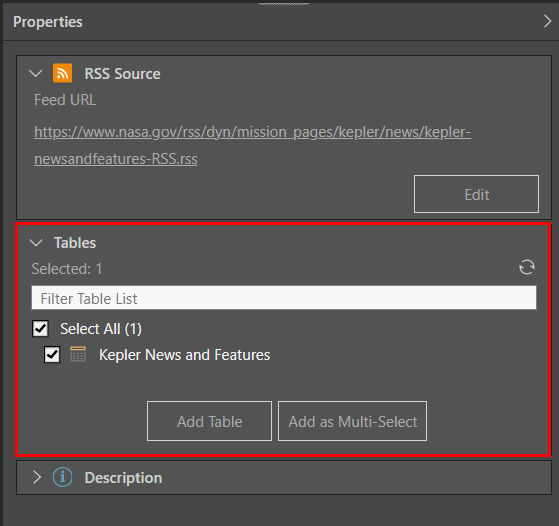The width and height of the screenshot is (559, 526).
Task: Click the Description info icon
Action: click(62, 477)
